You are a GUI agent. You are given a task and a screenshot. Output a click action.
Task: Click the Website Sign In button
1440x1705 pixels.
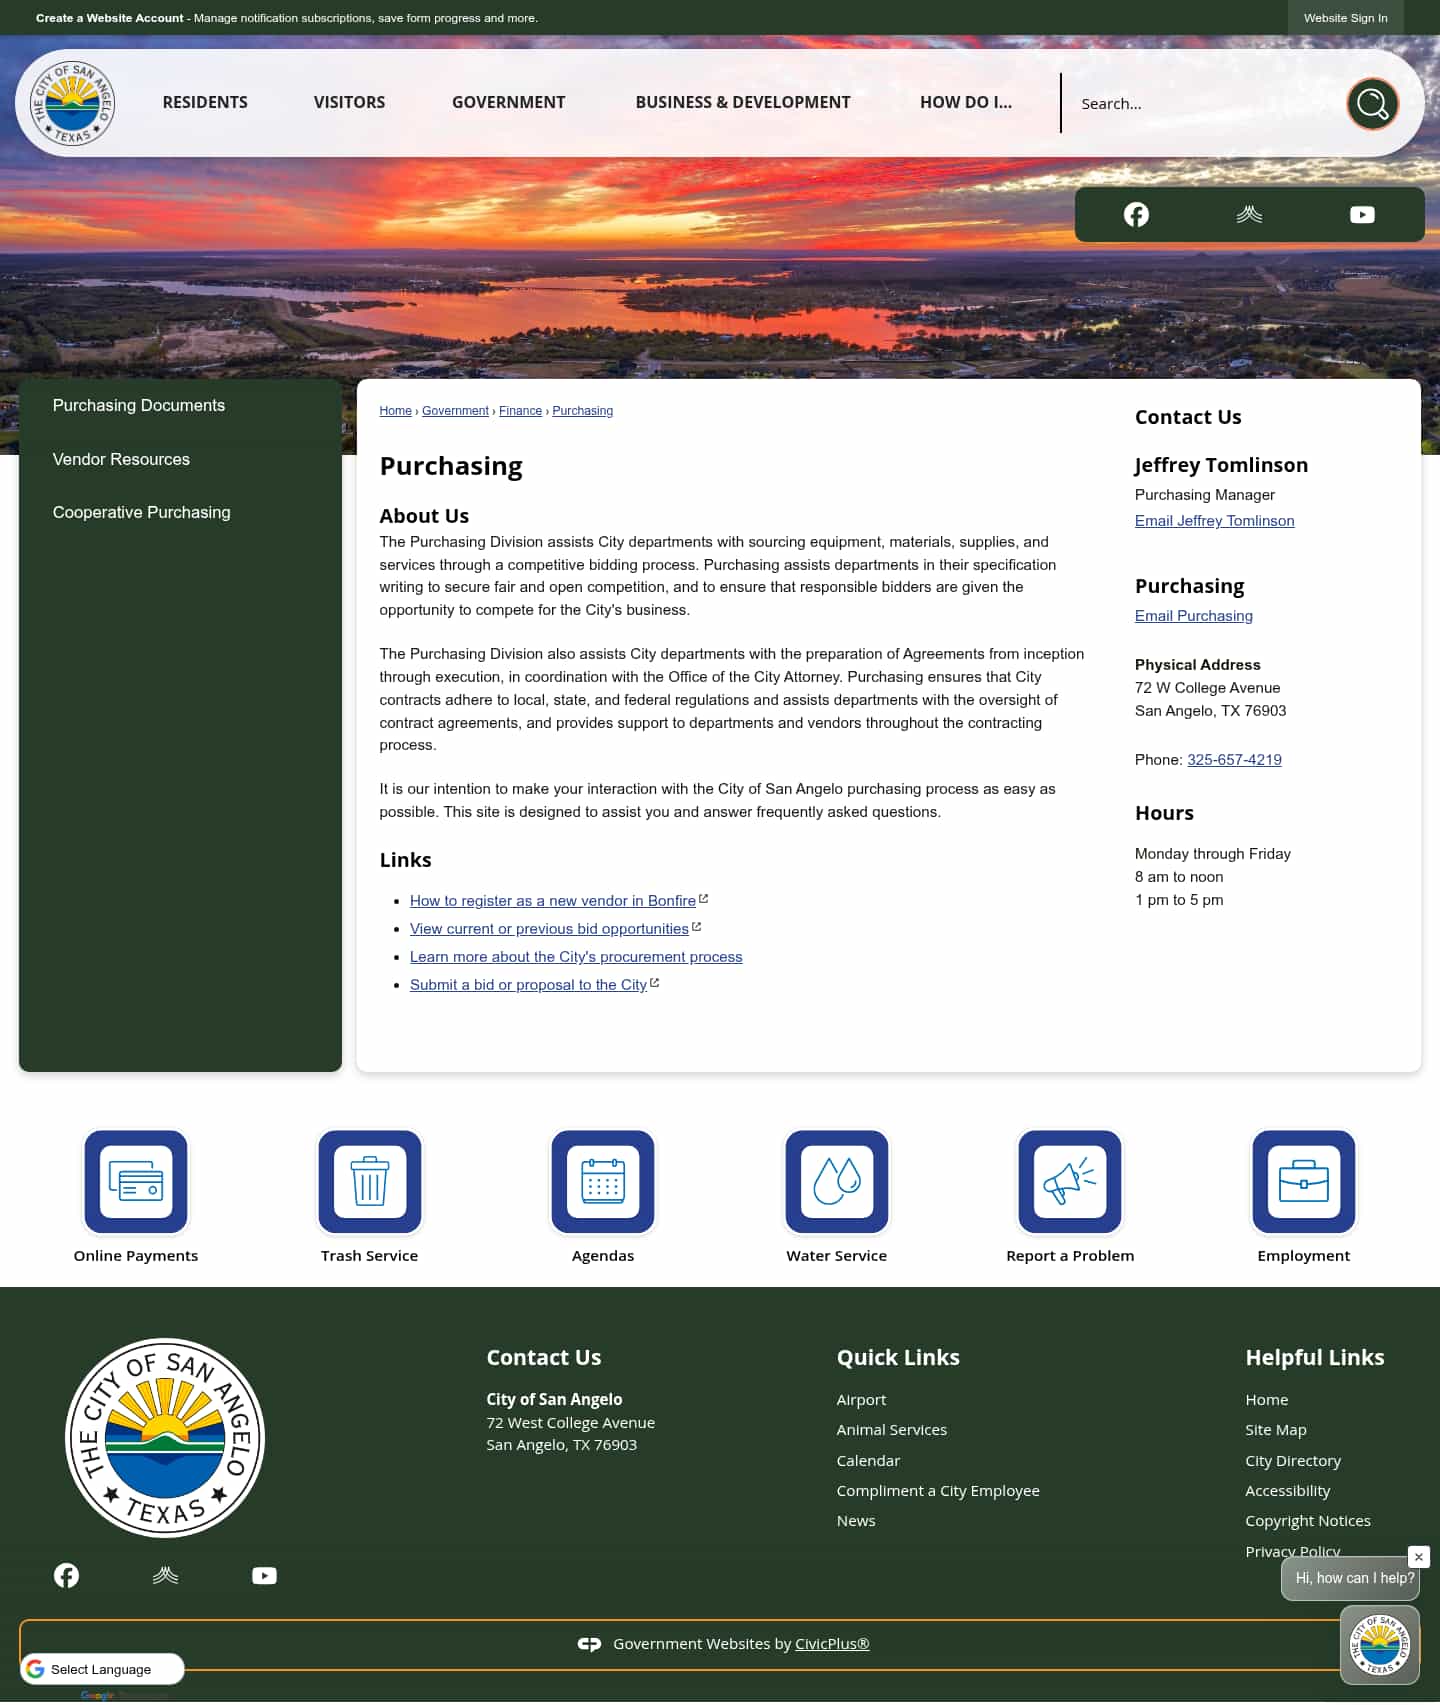pos(1345,18)
